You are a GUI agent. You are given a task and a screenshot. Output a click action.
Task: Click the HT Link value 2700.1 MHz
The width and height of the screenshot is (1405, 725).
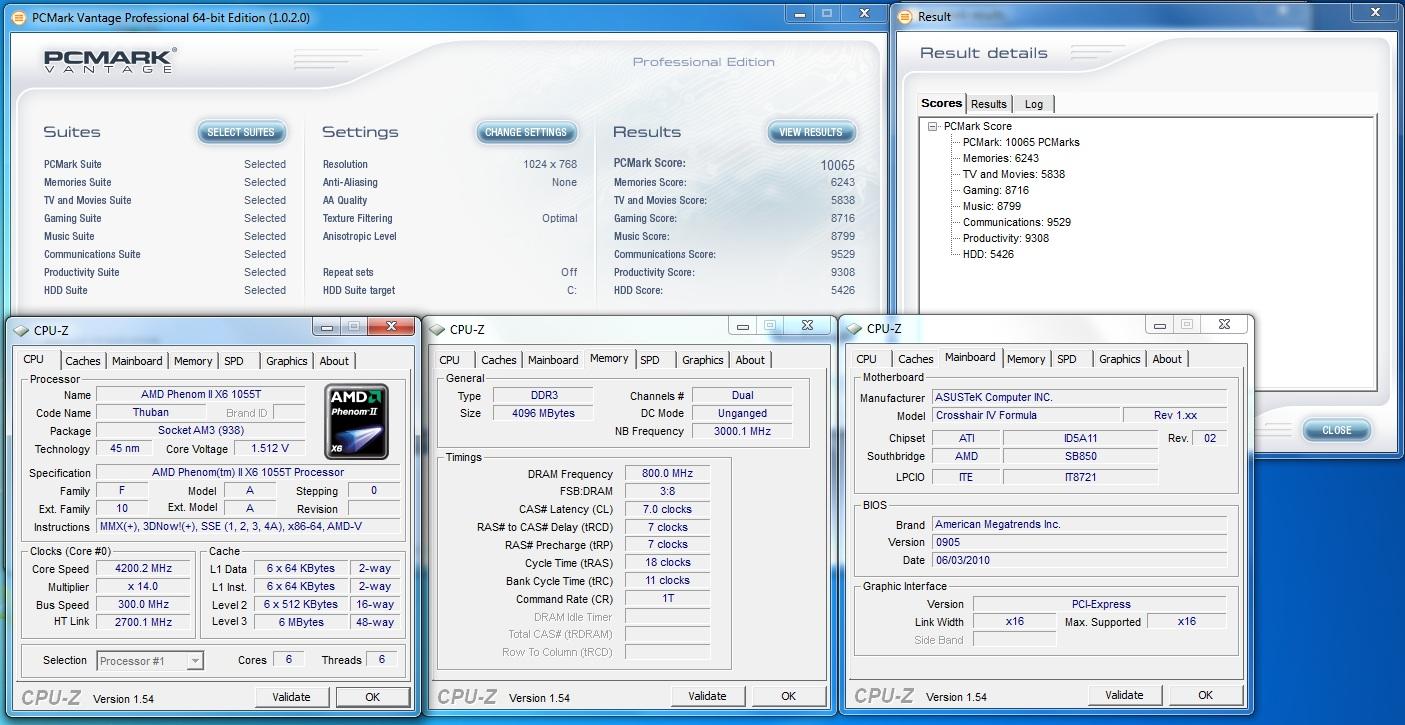point(144,622)
